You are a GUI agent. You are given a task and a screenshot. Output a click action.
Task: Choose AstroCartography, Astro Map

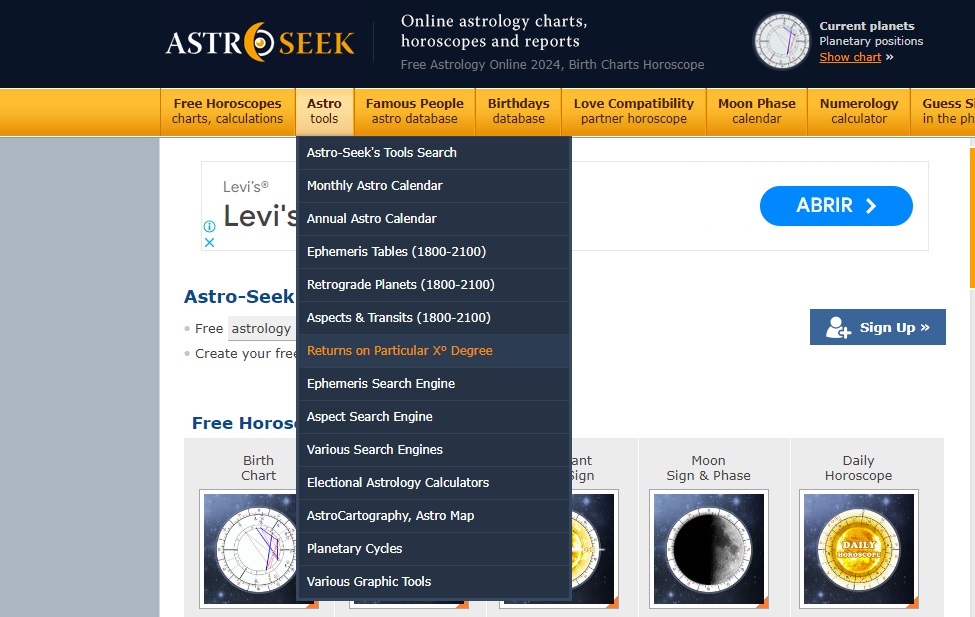click(390, 516)
